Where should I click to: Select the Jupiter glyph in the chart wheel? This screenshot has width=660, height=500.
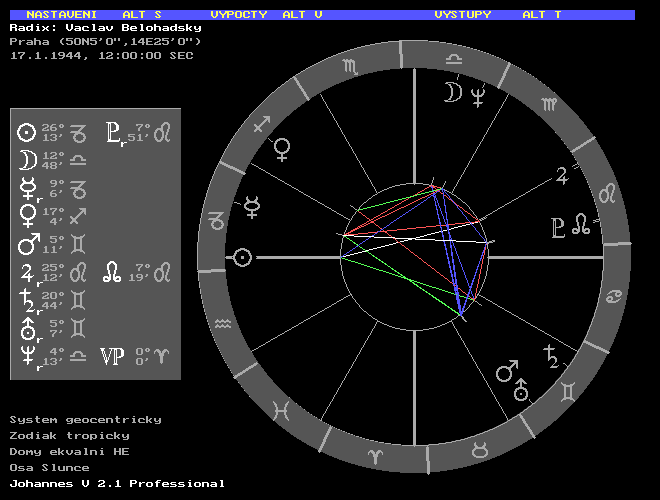tap(563, 177)
